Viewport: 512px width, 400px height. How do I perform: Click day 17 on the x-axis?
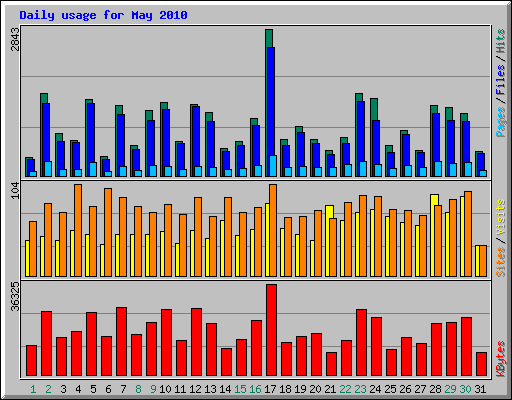point(270,389)
